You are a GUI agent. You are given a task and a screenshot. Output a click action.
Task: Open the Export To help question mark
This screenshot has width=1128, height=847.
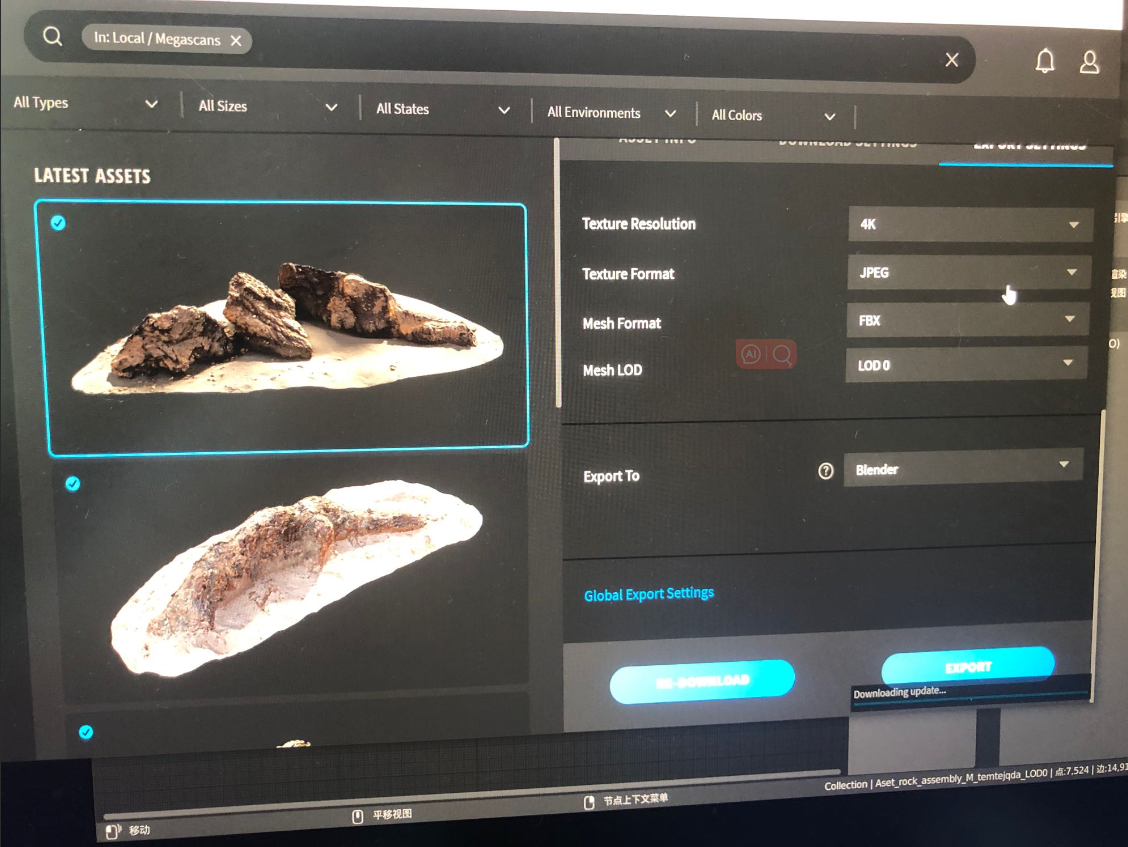pos(826,471)
